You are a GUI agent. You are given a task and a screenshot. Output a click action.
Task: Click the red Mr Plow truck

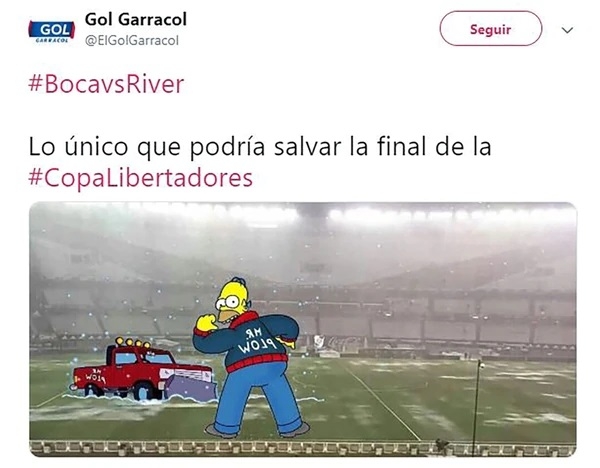pos(142,370)
